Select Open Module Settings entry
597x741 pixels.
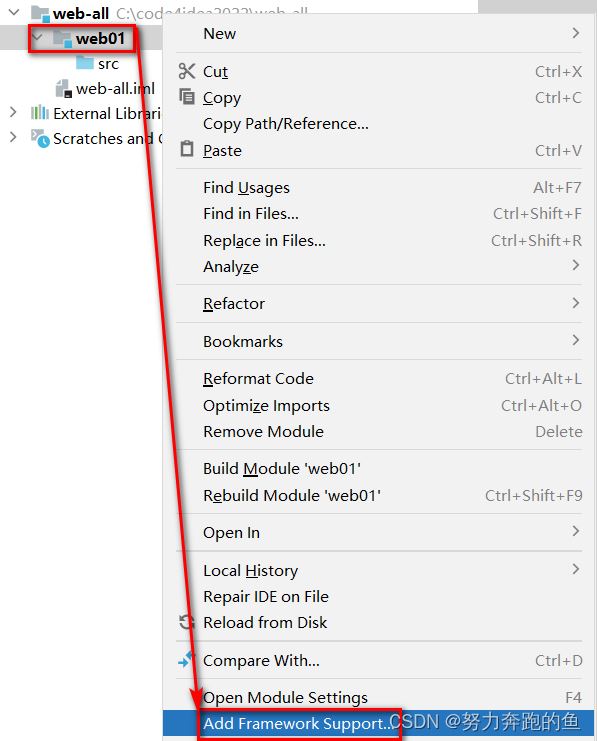pos(379,698)
